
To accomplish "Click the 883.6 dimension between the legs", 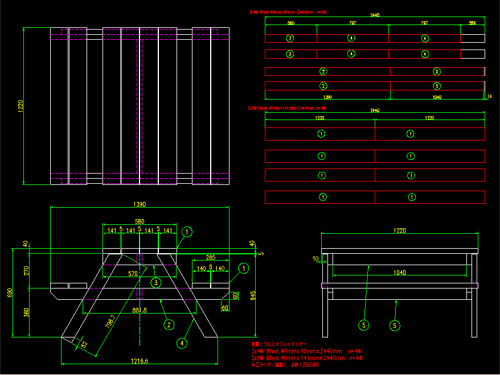I will click(x=139, y=310).
